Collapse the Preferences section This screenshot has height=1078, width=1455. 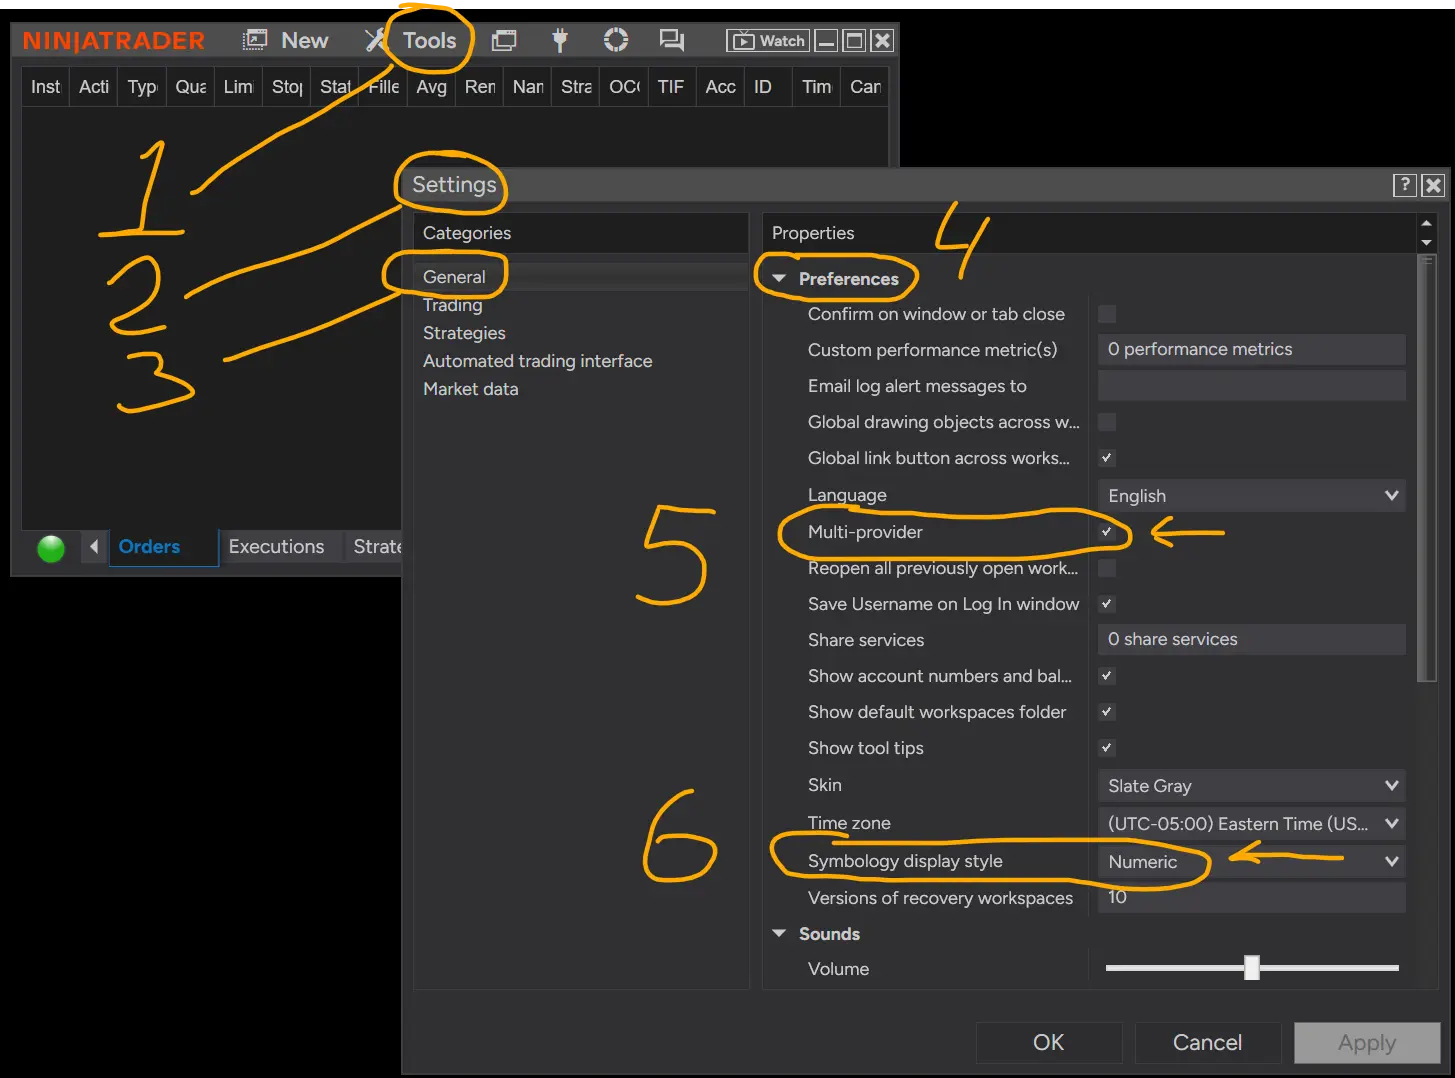(x=780, y=279)
